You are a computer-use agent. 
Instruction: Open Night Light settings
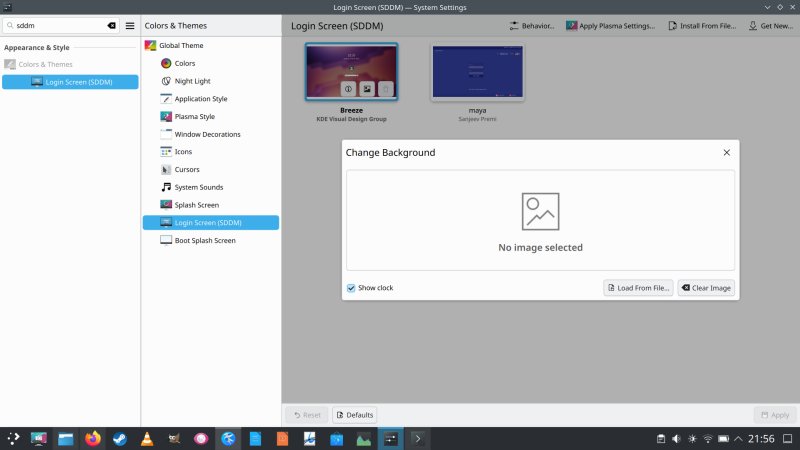[211, 81]
